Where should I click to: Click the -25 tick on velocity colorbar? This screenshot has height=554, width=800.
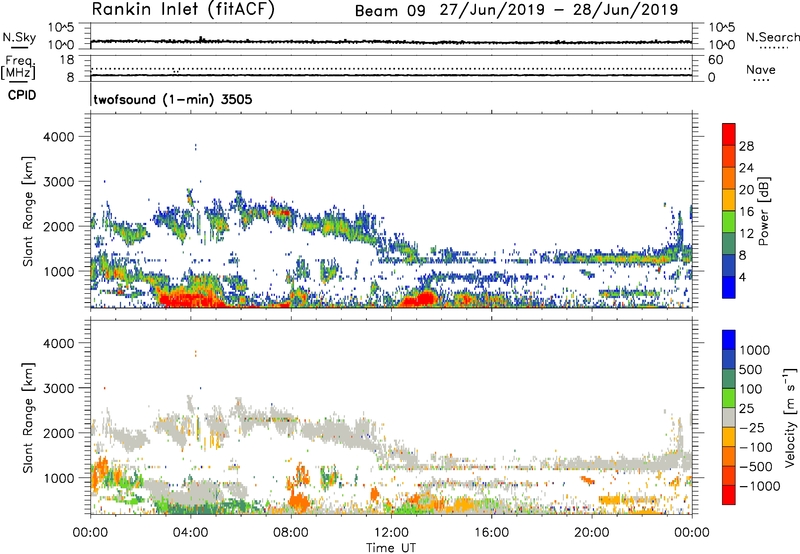752,428
